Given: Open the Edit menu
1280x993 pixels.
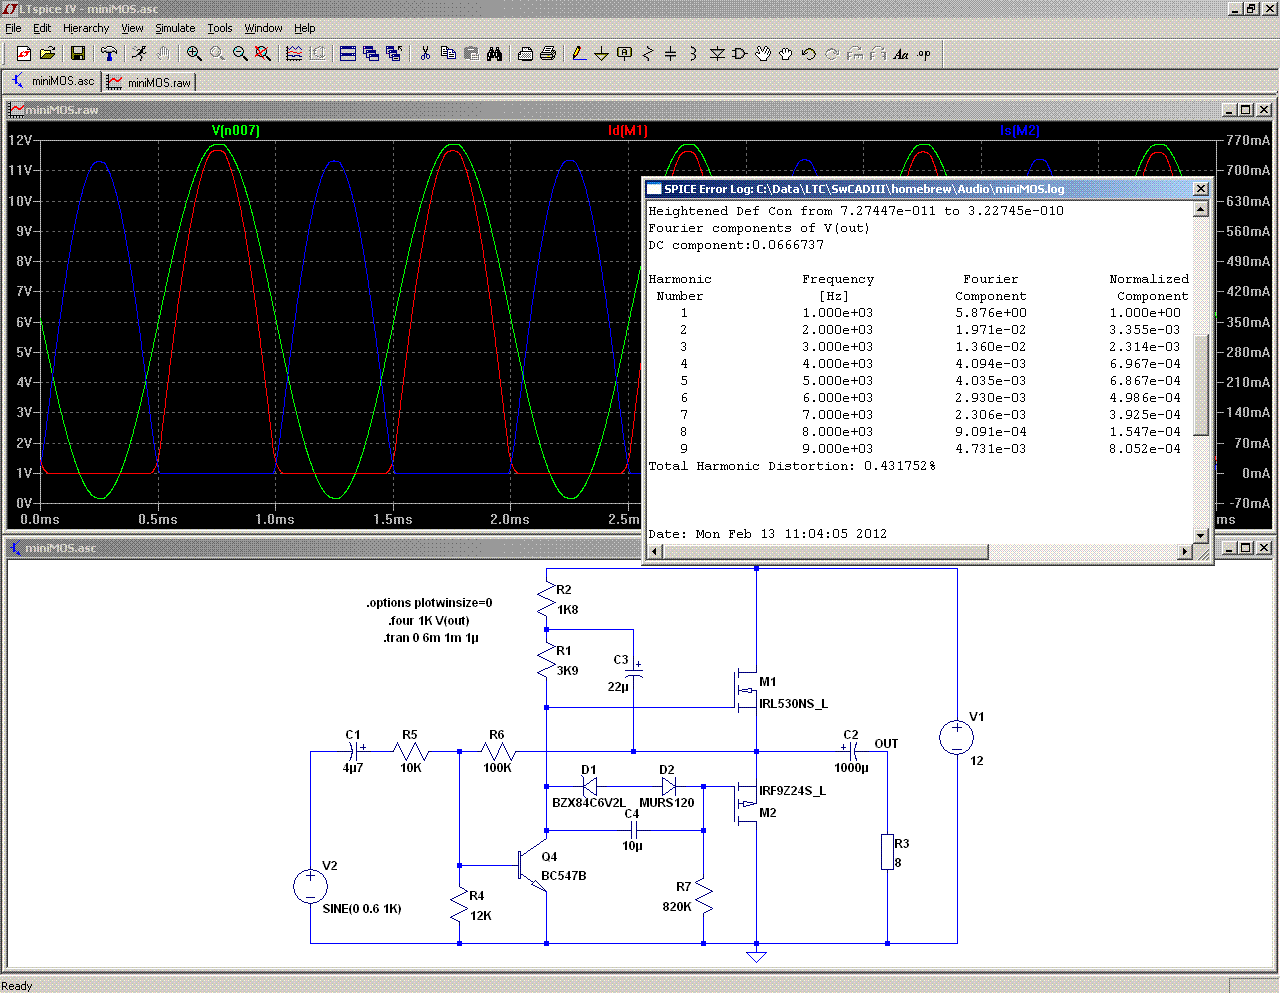Looking at the screenshot, I should [x=42, y=28].
